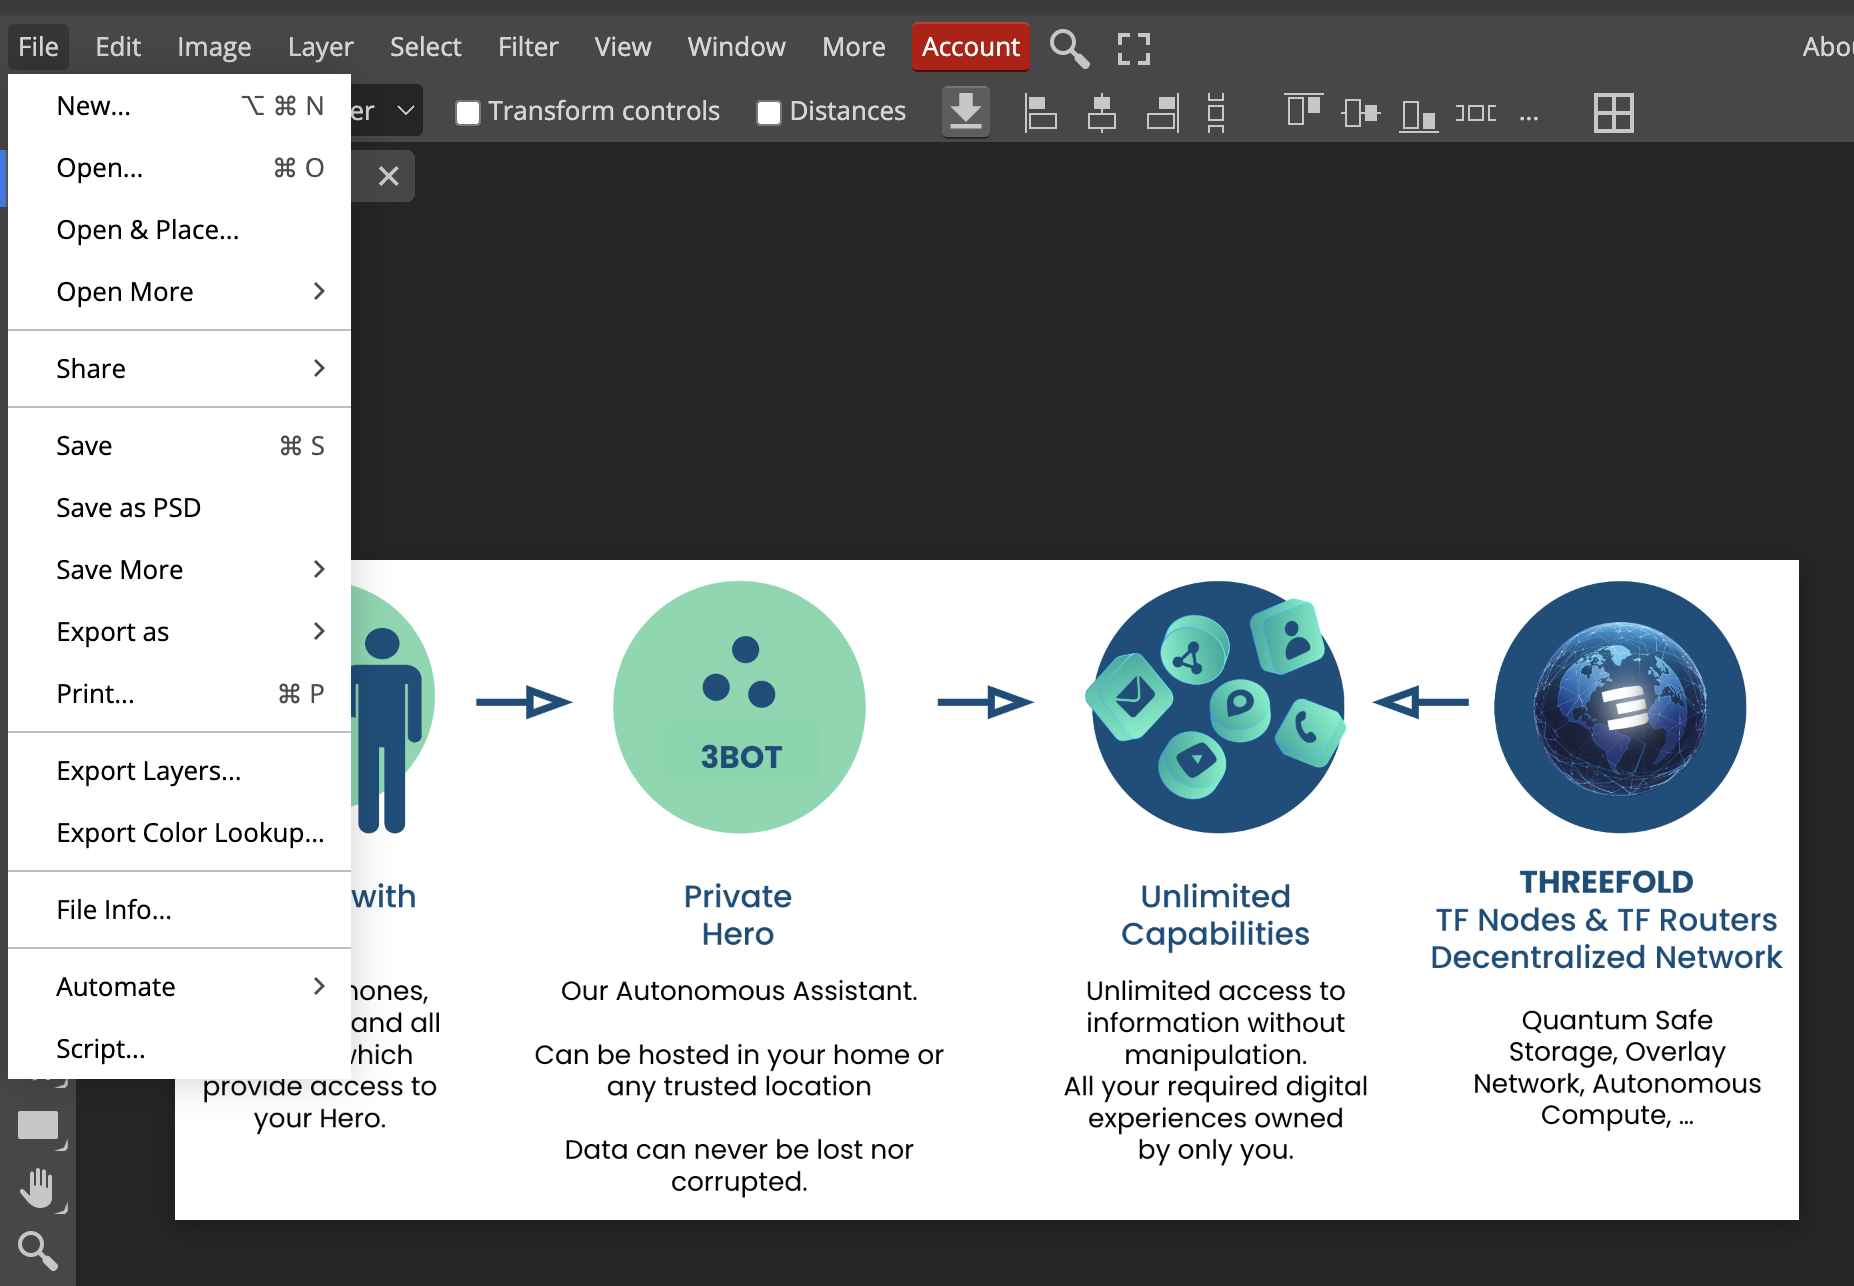Screen dimensions: 1854x1286
Task: Select the Rectangle shape tool
Action: point(38,1126)
